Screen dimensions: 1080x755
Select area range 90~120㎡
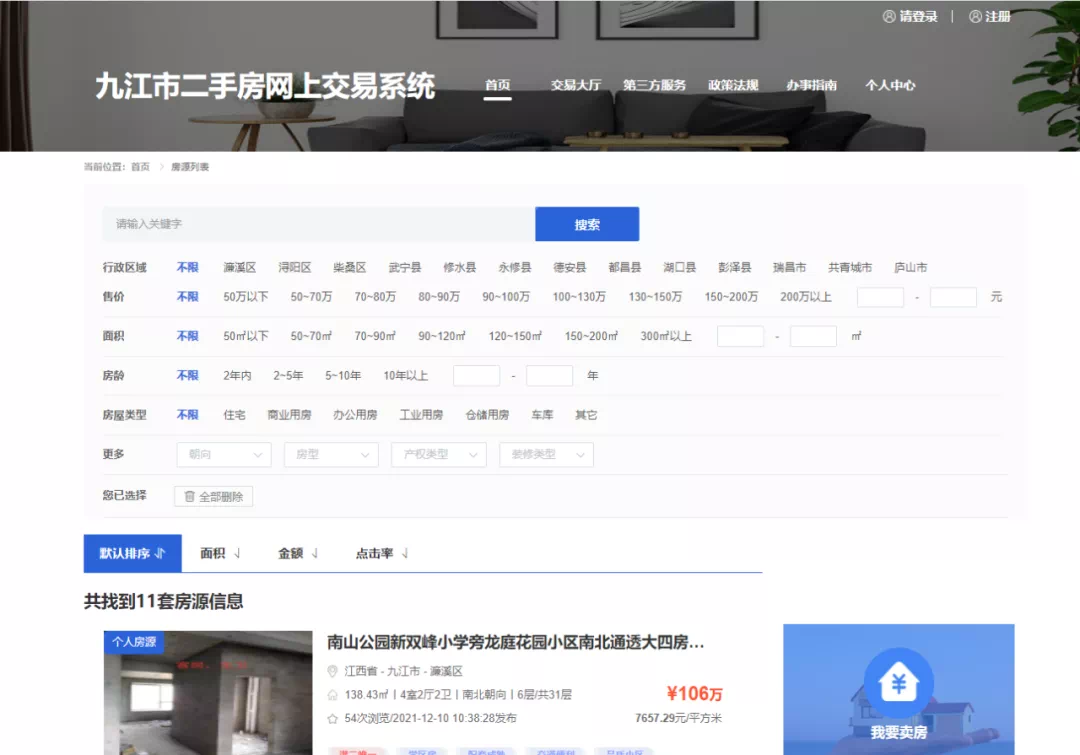pyautogui.click(x=442, y=336)
